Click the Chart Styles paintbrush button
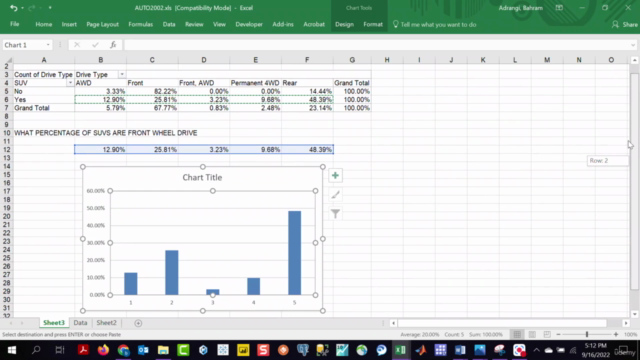640x360 pixels. pyautogui.click(x=335, y=195)
